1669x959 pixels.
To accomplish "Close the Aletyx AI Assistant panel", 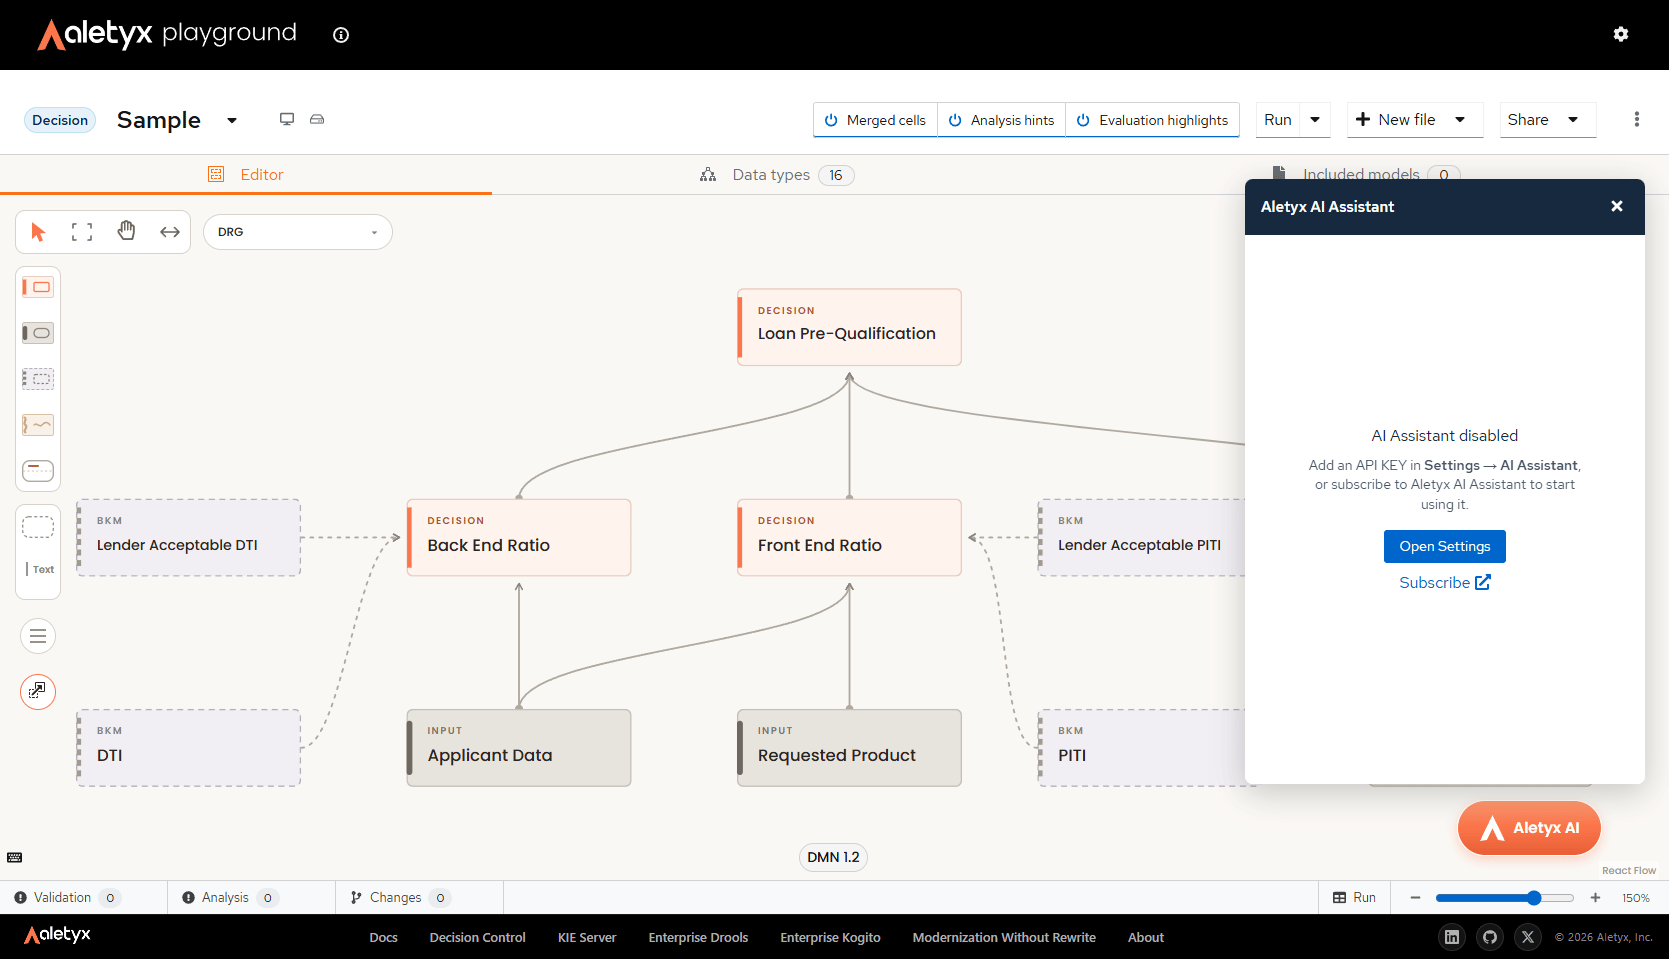I will (x=1617, y=206).
